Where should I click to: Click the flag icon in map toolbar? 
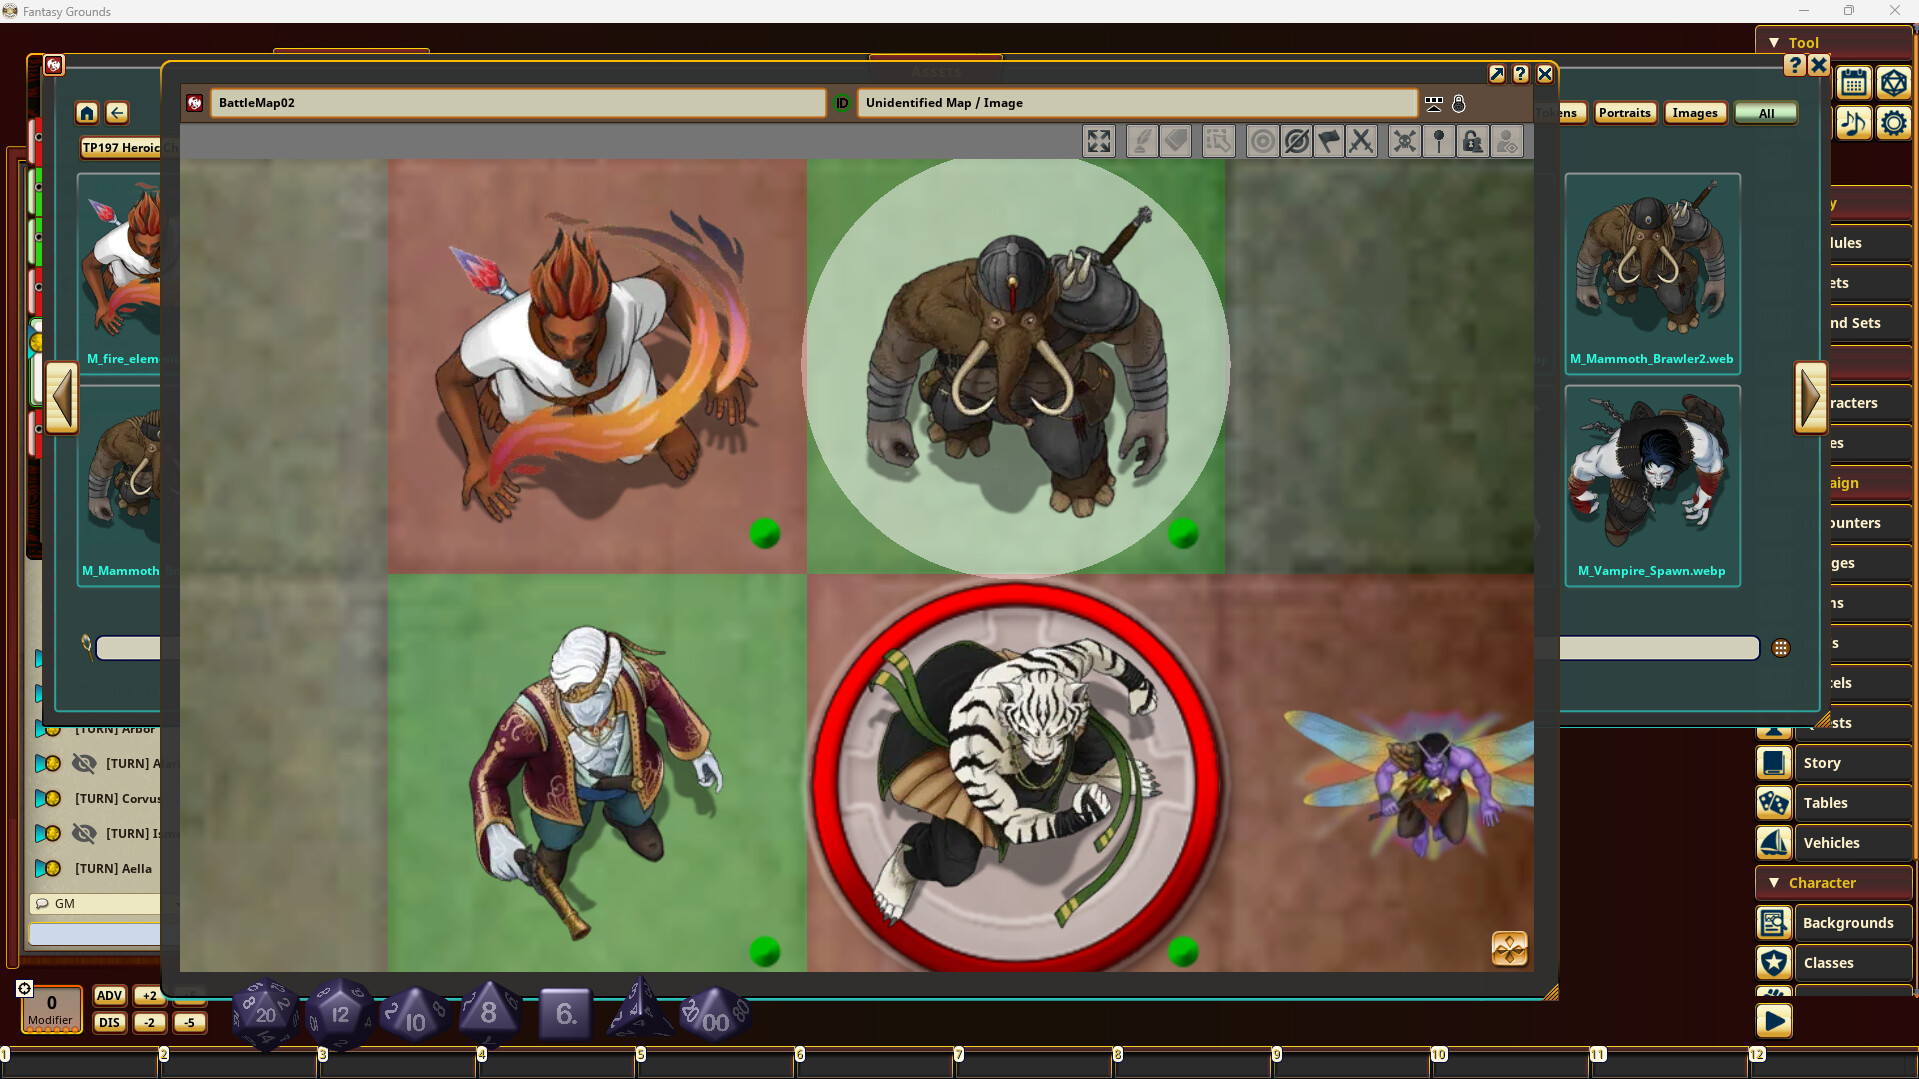coord(1329,142)
